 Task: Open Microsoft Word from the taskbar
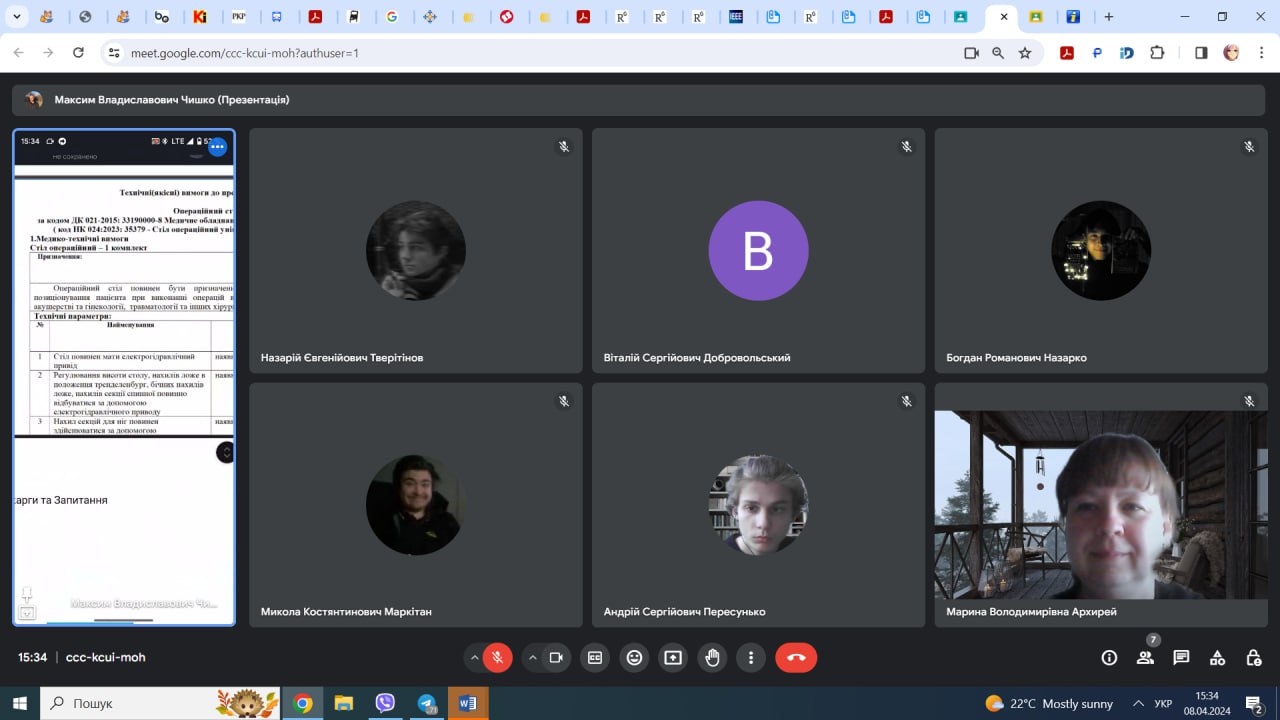[467, 703]
